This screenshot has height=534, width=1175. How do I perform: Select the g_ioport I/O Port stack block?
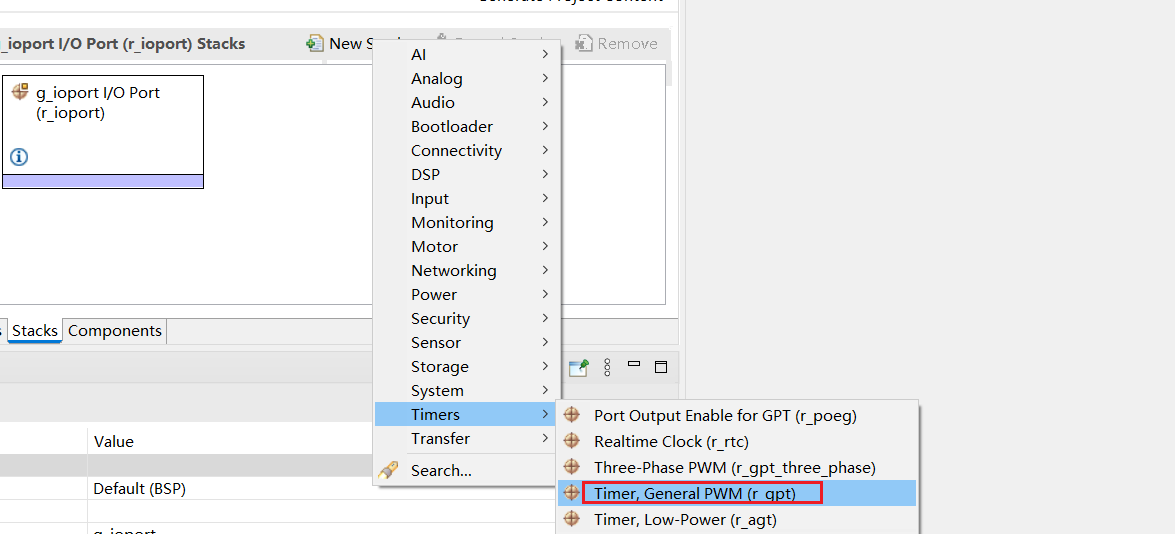tap(103, 132)
